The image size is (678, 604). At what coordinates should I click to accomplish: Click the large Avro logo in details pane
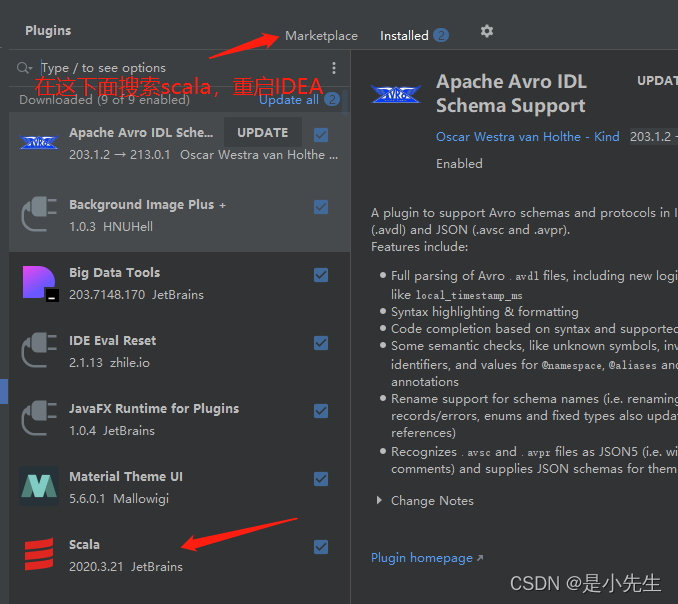coord(396,94)
